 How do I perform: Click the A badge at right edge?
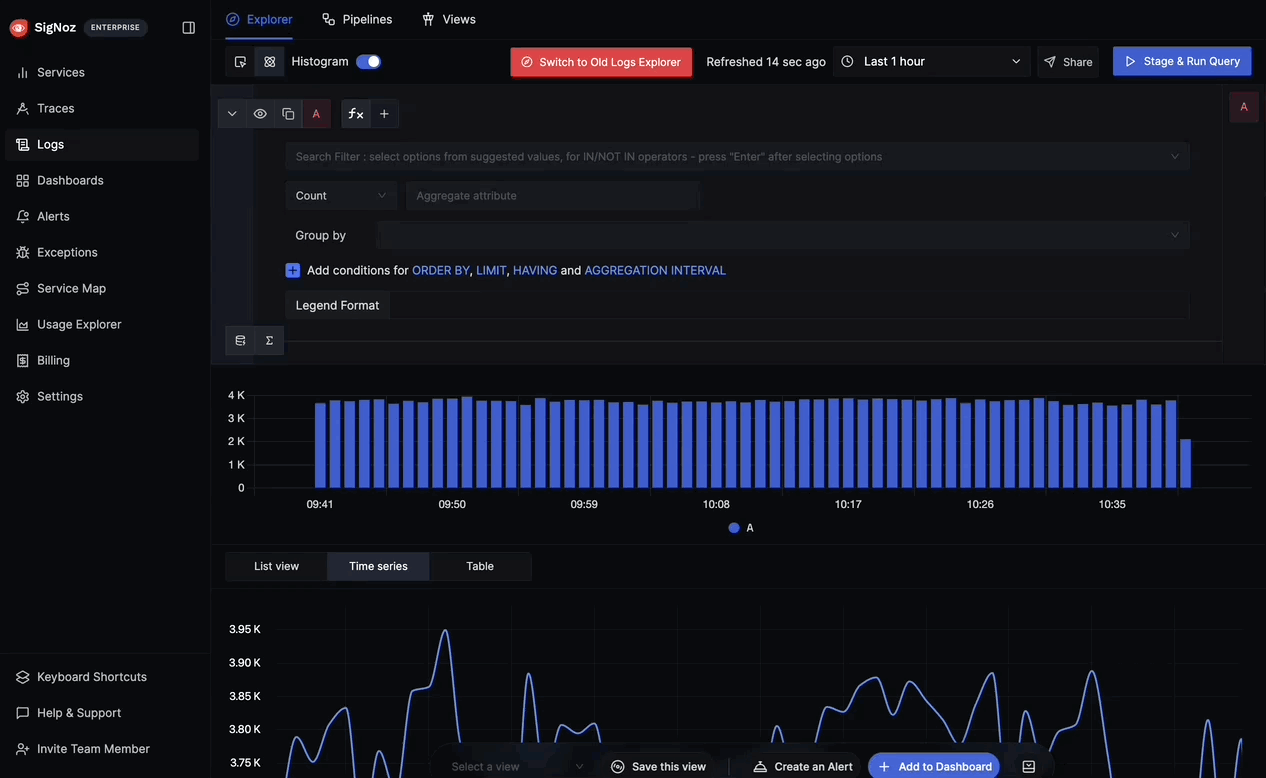[x=1244, y=107]
